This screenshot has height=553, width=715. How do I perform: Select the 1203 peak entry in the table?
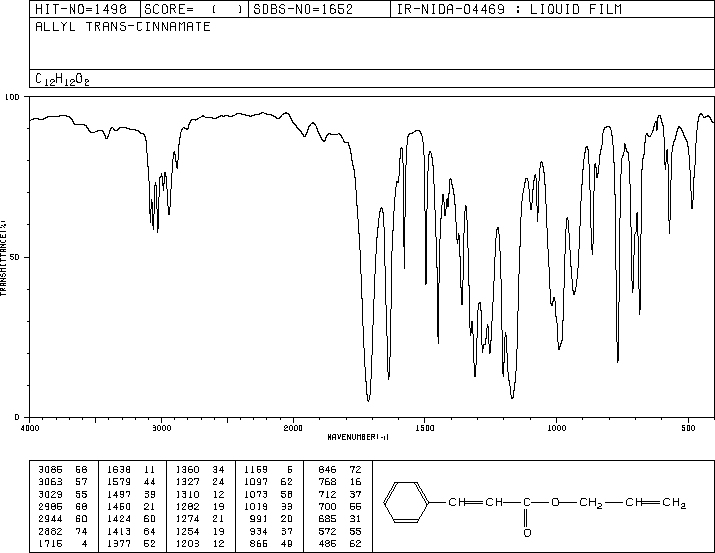click(x=200, y=543)
